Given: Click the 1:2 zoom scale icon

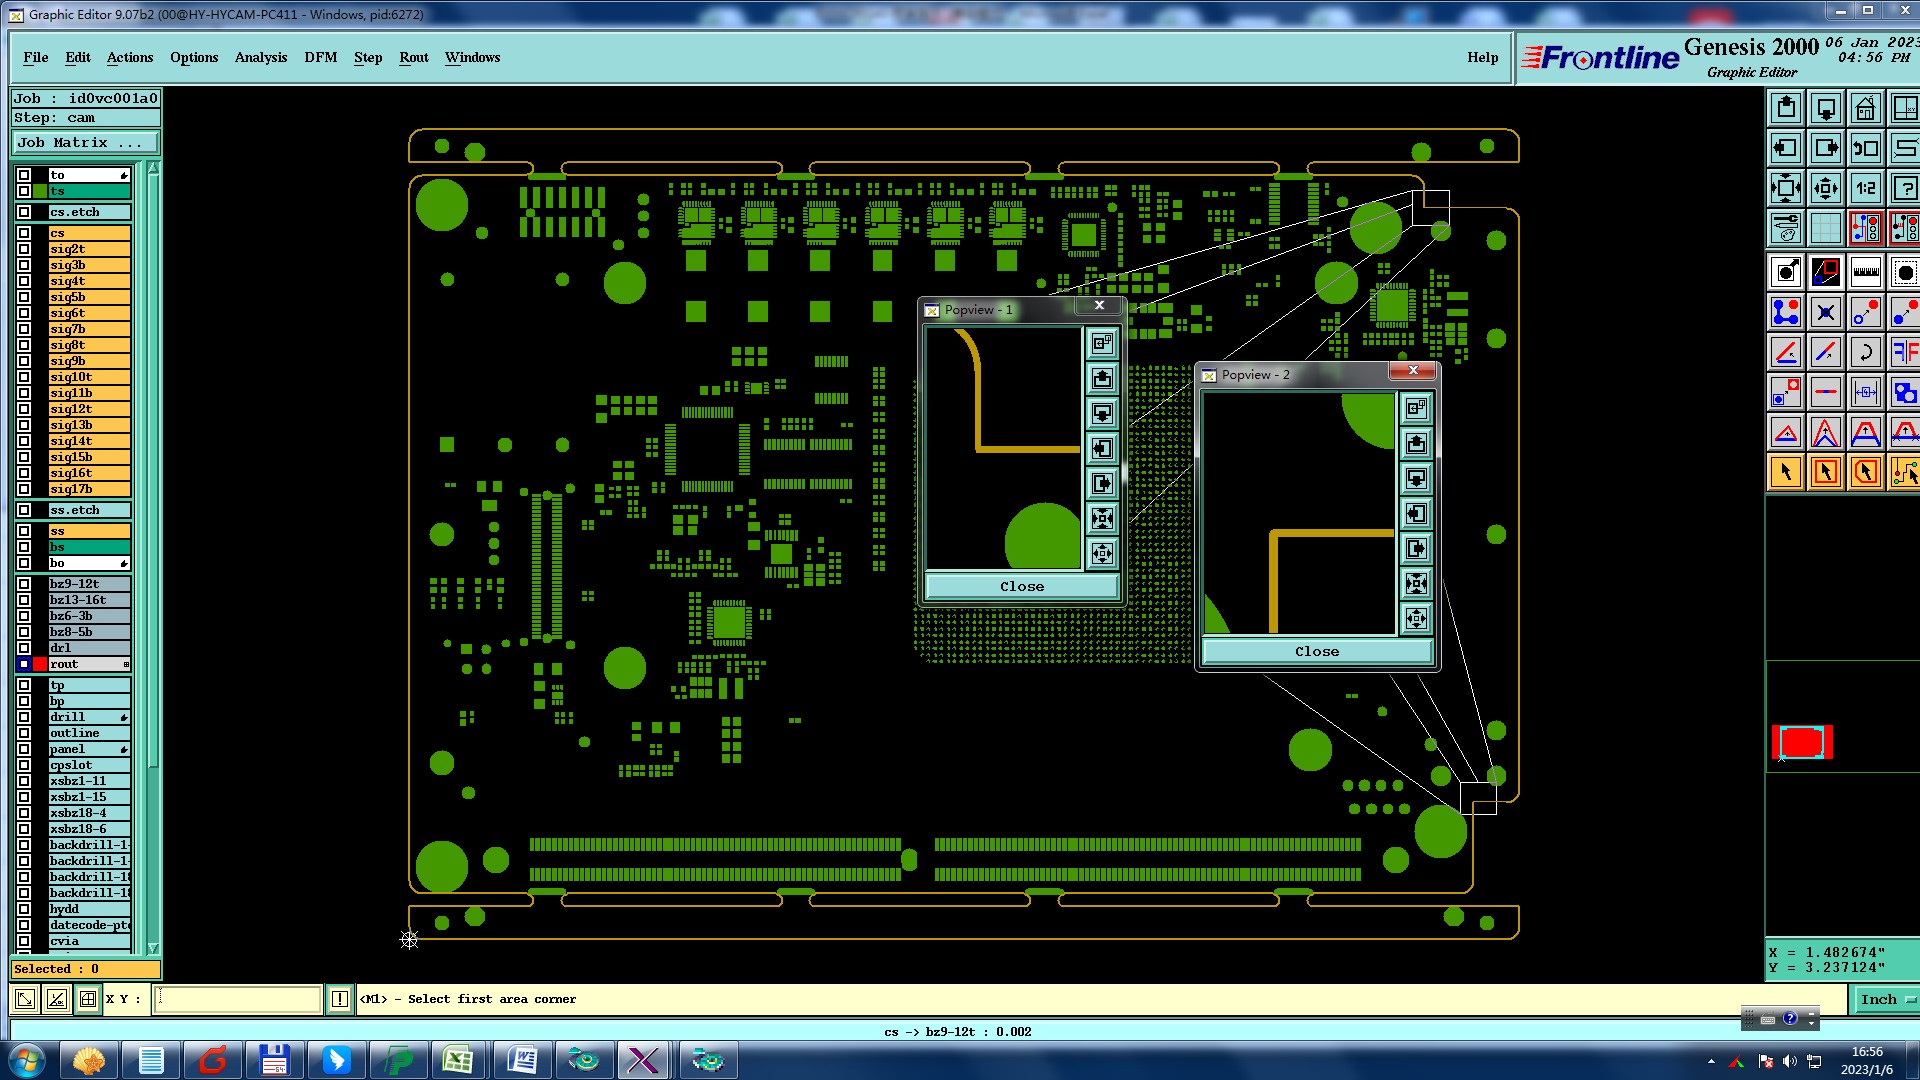Looking at the screenshot, I should [1865, 188].
